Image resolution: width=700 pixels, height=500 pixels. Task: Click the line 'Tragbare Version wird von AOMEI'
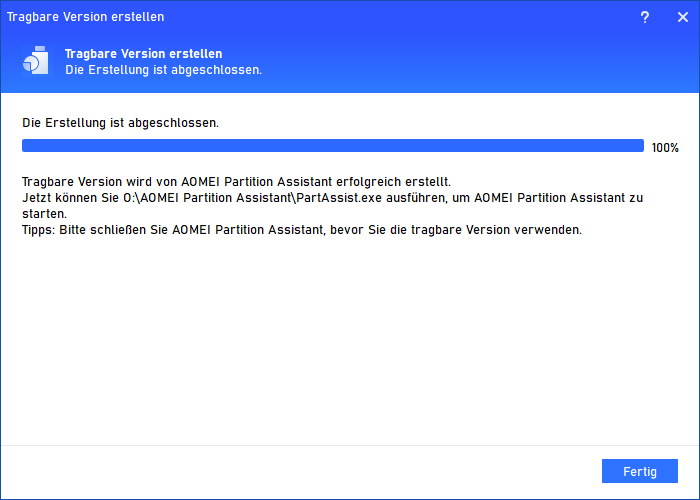pyautogui.click(x=236, y=182)
